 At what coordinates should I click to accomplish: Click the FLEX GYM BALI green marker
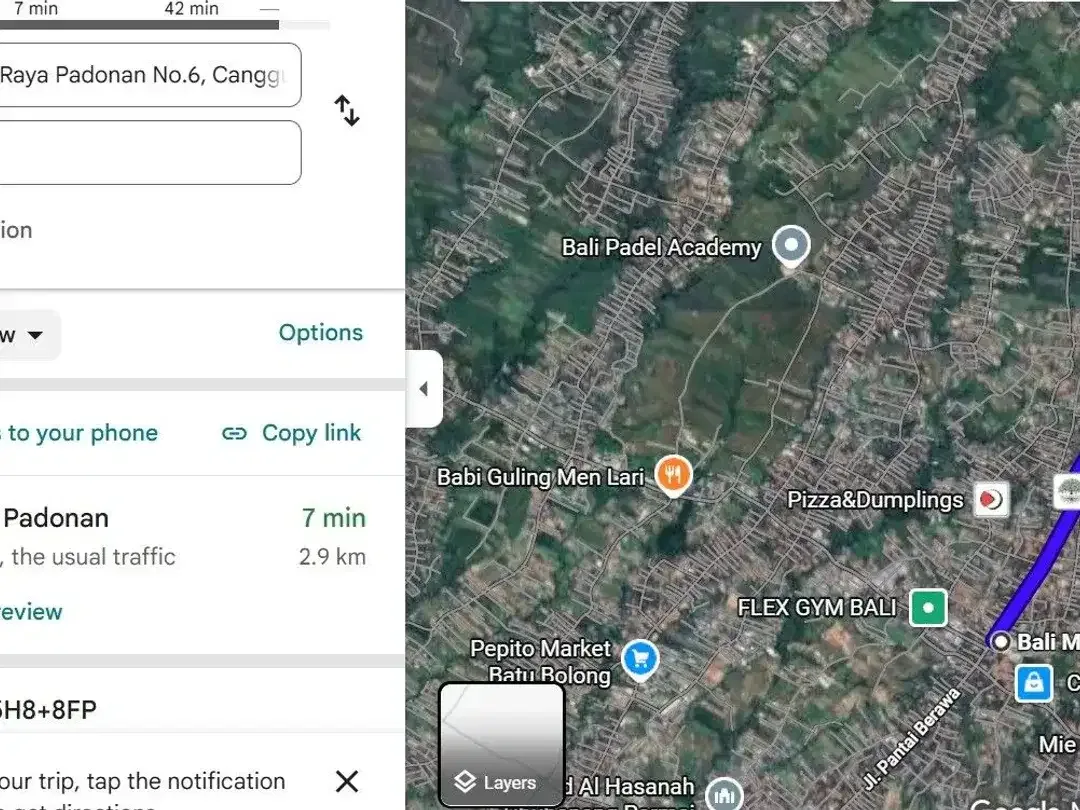(x=928, y=608)
